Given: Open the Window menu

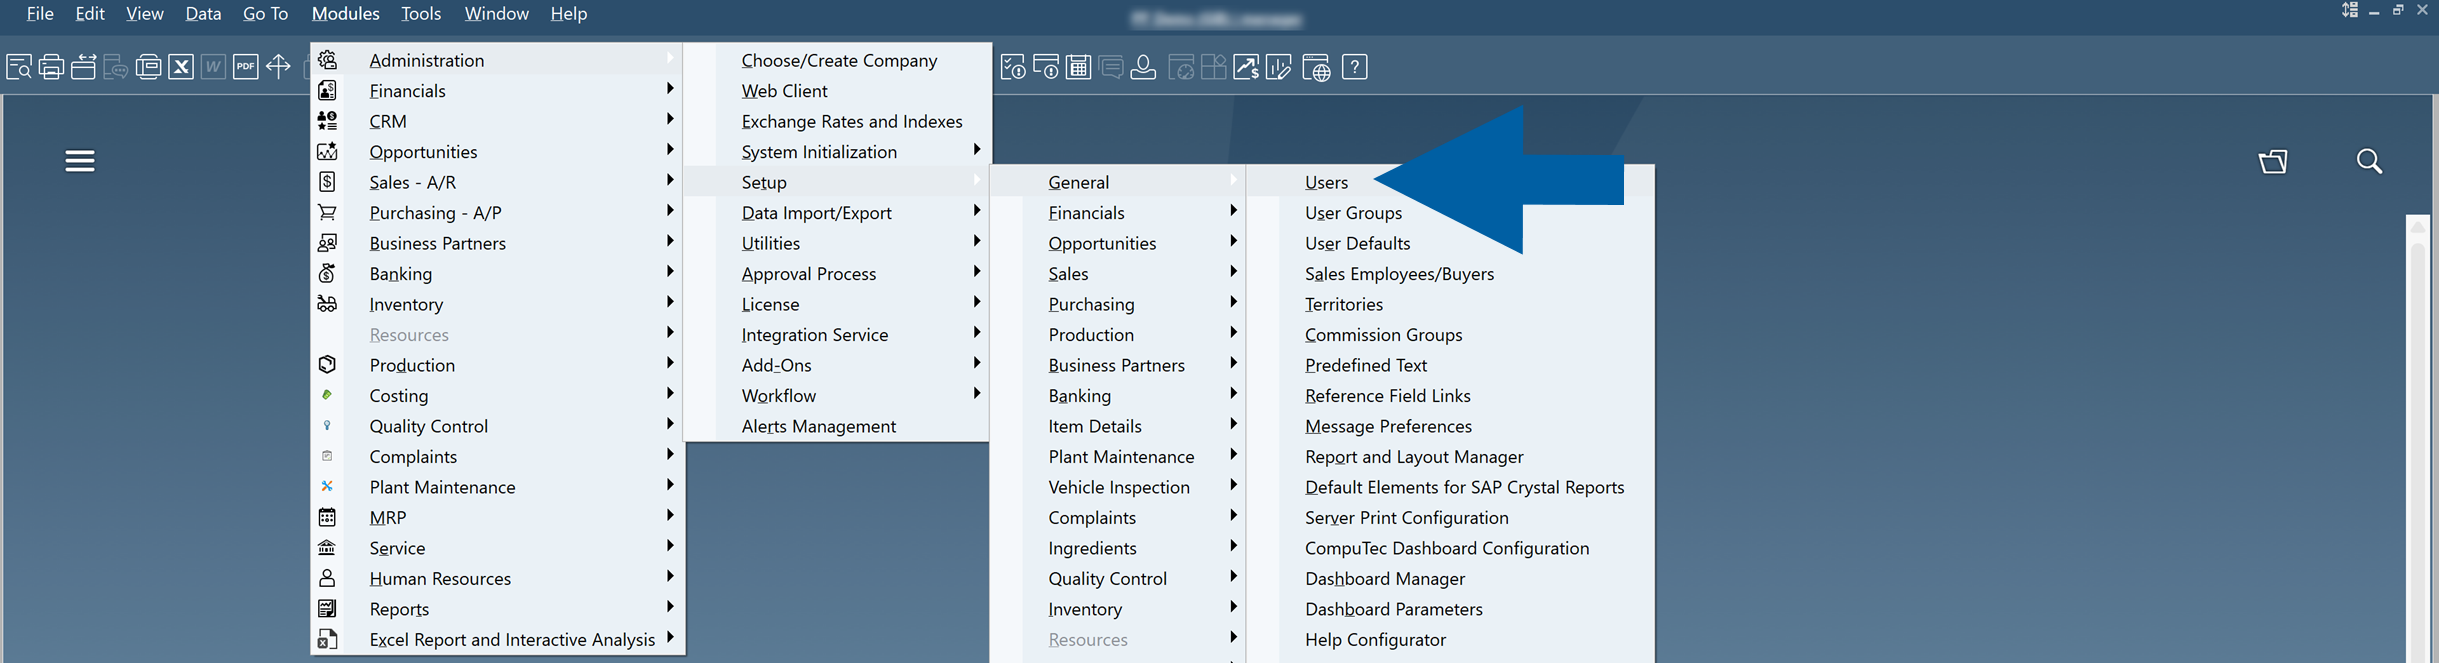Looking at the screenshot, I should click(x=496, y=14).
